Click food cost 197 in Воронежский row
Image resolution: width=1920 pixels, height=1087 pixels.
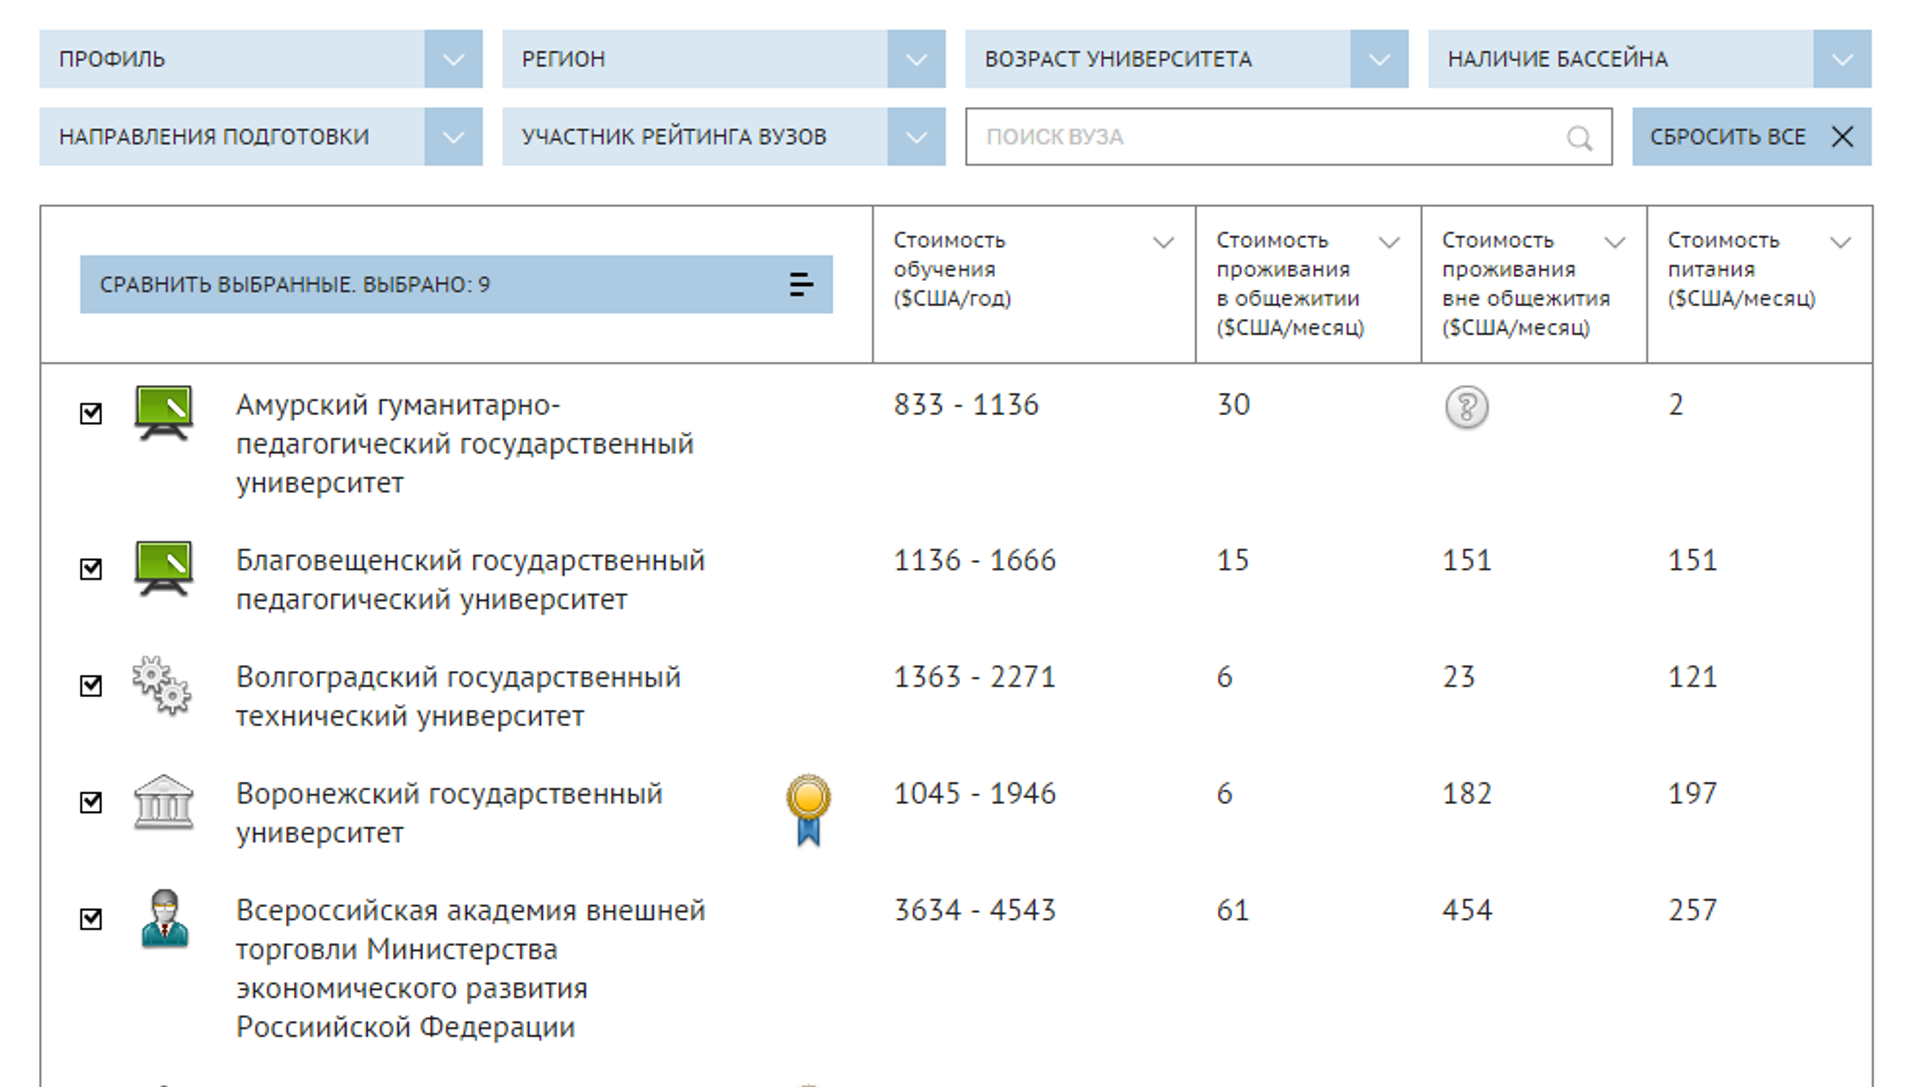(1692, 794)
